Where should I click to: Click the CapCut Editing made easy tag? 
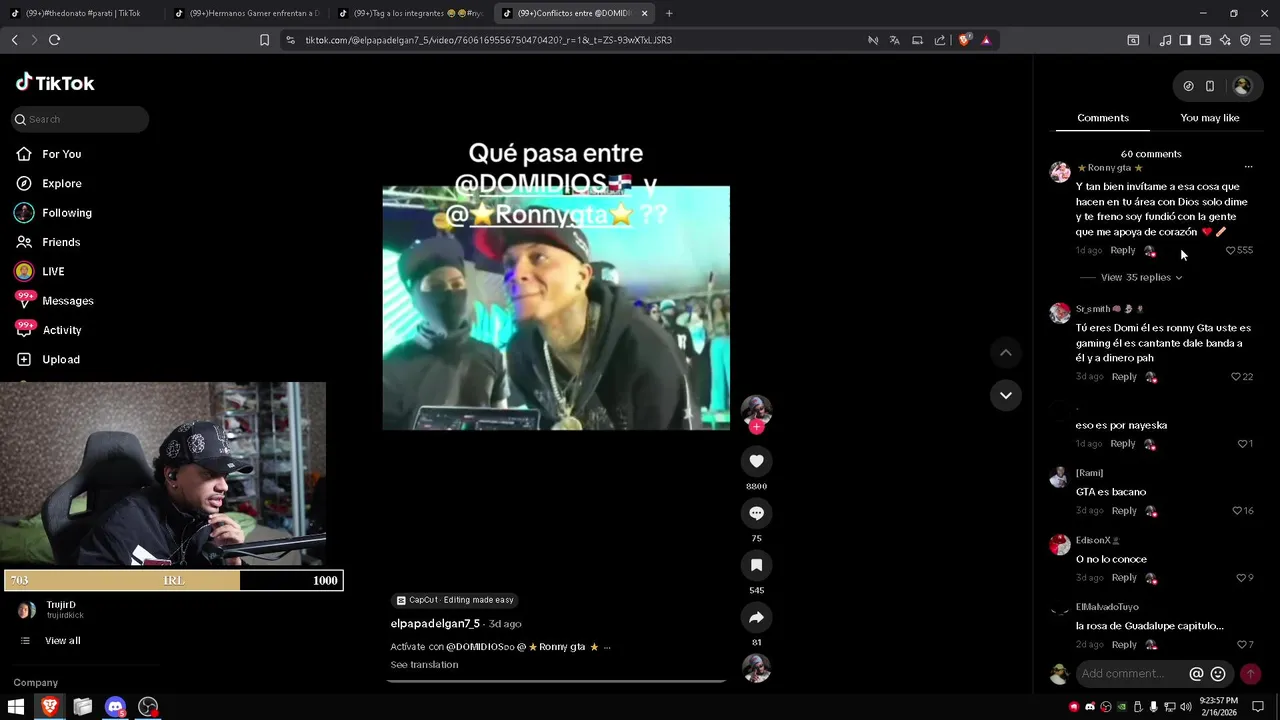(x=455, y=600)
